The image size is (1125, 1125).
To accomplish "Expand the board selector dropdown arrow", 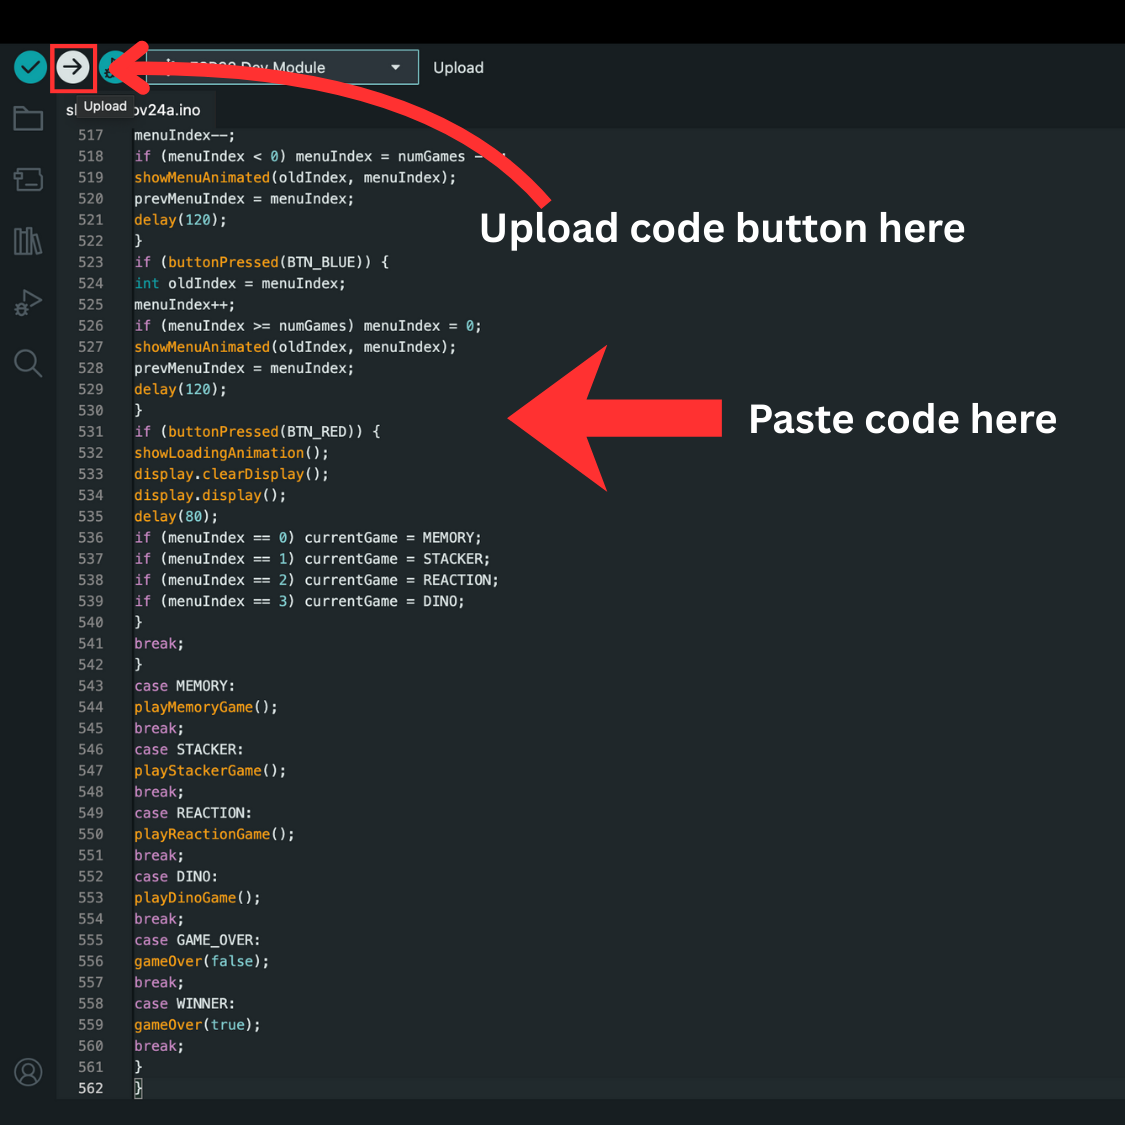I will 396,67.
